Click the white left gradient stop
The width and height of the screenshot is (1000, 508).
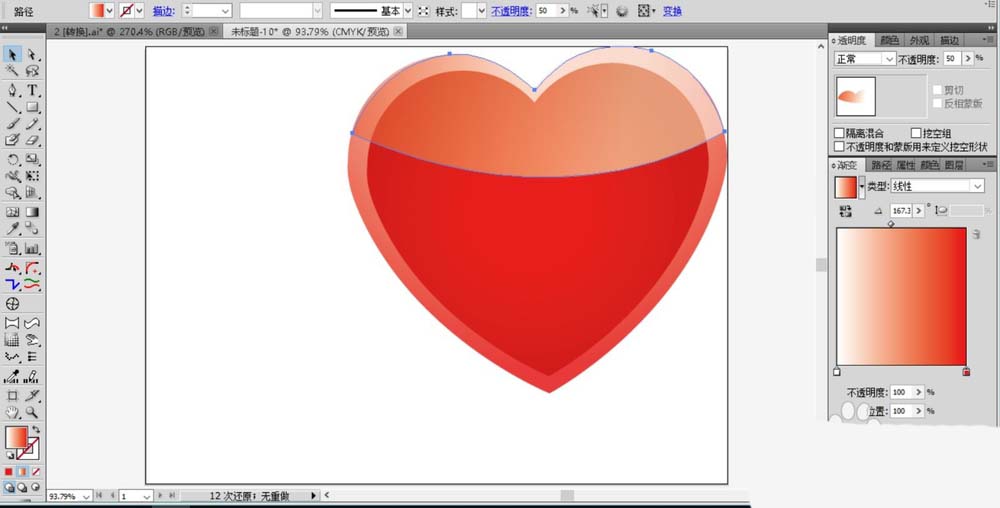[x=837, y=372]
